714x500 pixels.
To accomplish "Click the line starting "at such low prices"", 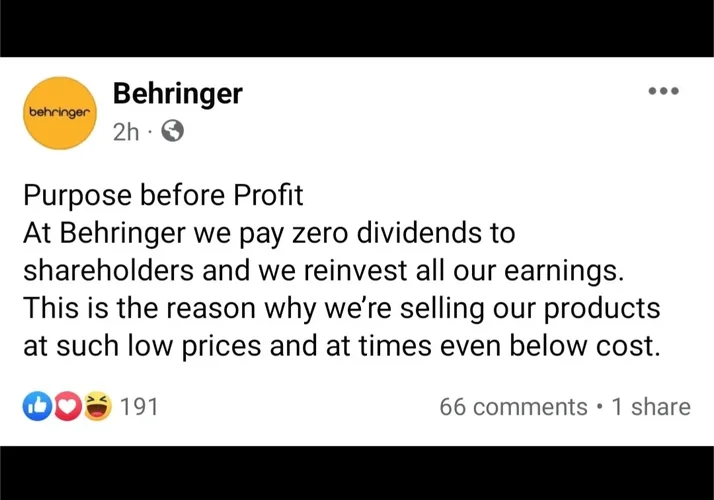I will tap(342, 346).
